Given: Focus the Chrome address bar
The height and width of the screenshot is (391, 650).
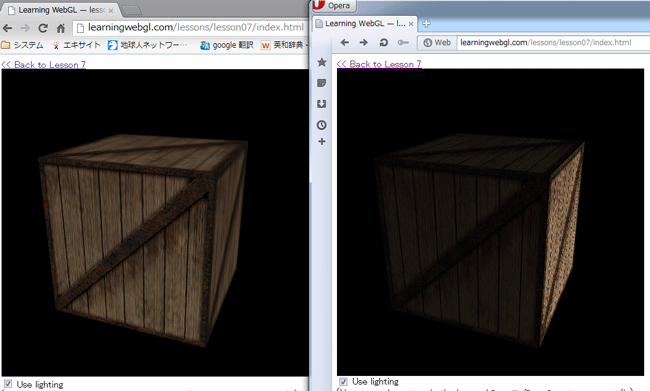Looking at the screenshot, I should pos(191,27).
